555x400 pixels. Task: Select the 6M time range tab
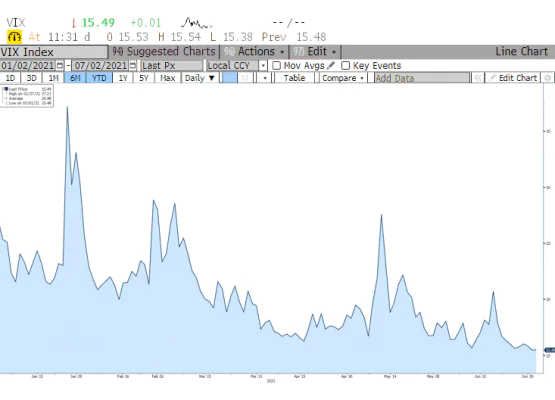click(x=75, y=78)
